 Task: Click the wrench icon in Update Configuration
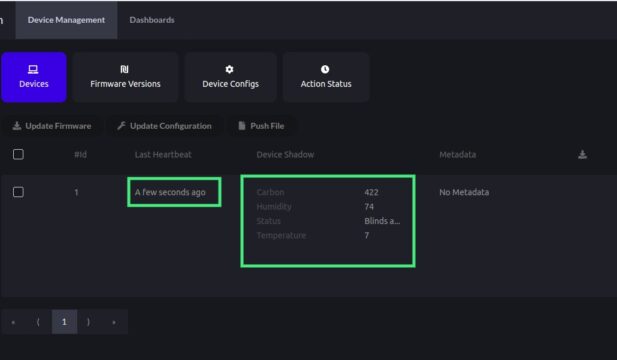tap(121, 126)
